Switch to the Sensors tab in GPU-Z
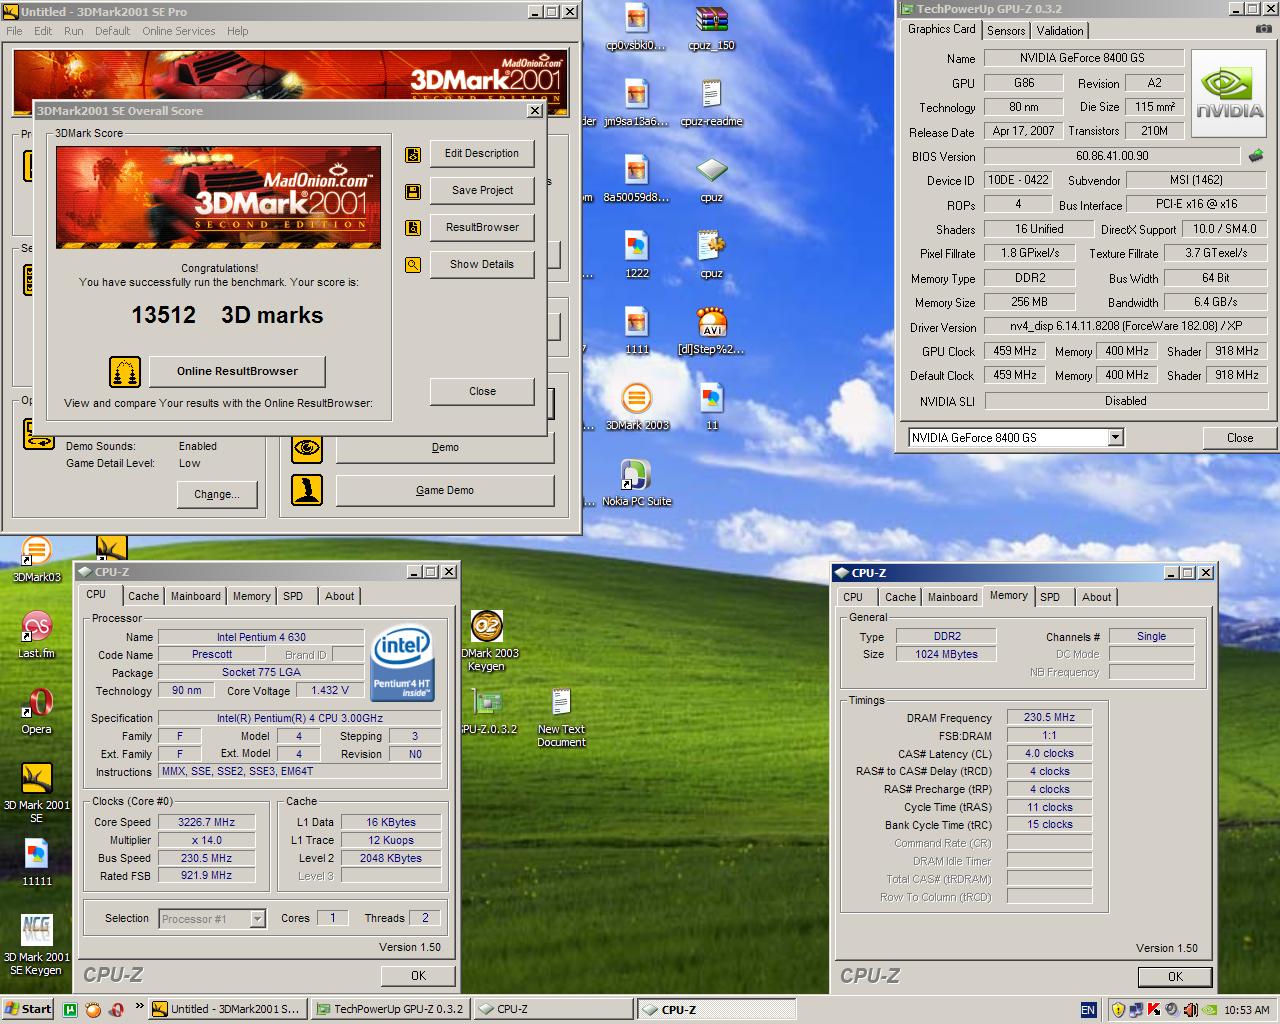The width and height of the screenshot is (1280, 1024). 1006,31
